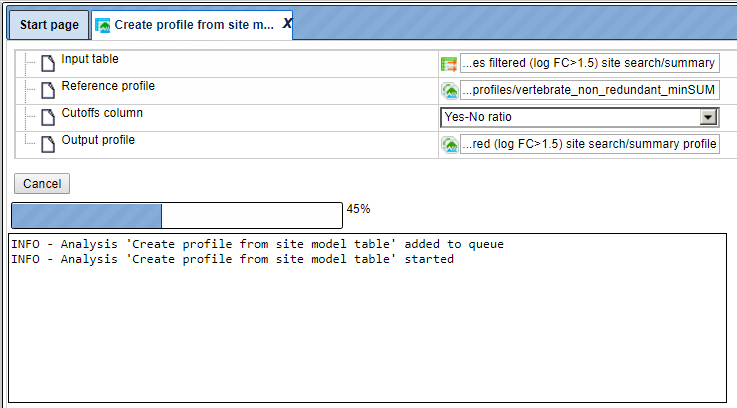Cancel the running analysis
The height and width of the screenshot is (408, 737).
pyautogui.click(x=42, y=183)
